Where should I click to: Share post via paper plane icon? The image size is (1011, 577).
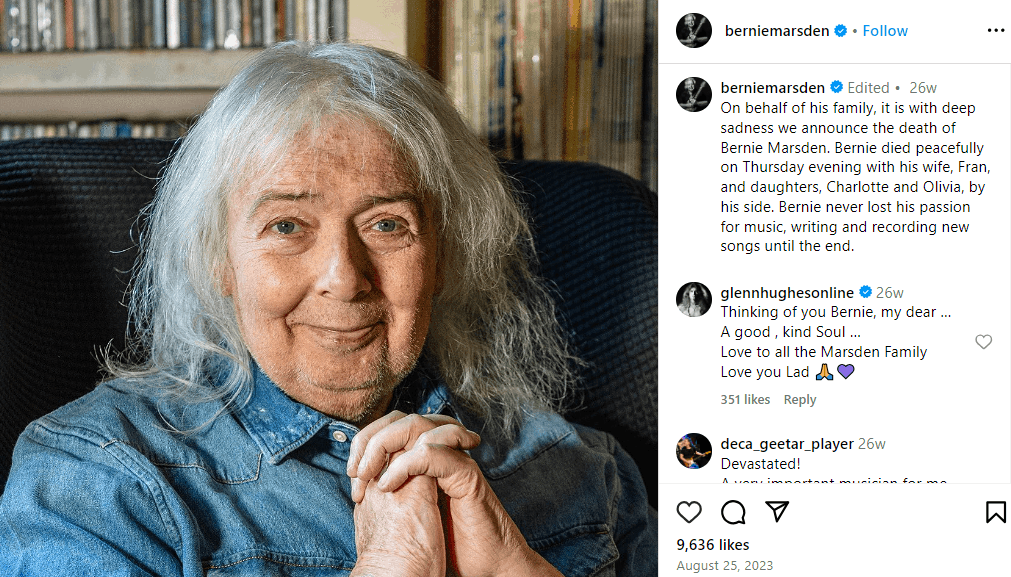pyautogui.click(x=777, y=512)
